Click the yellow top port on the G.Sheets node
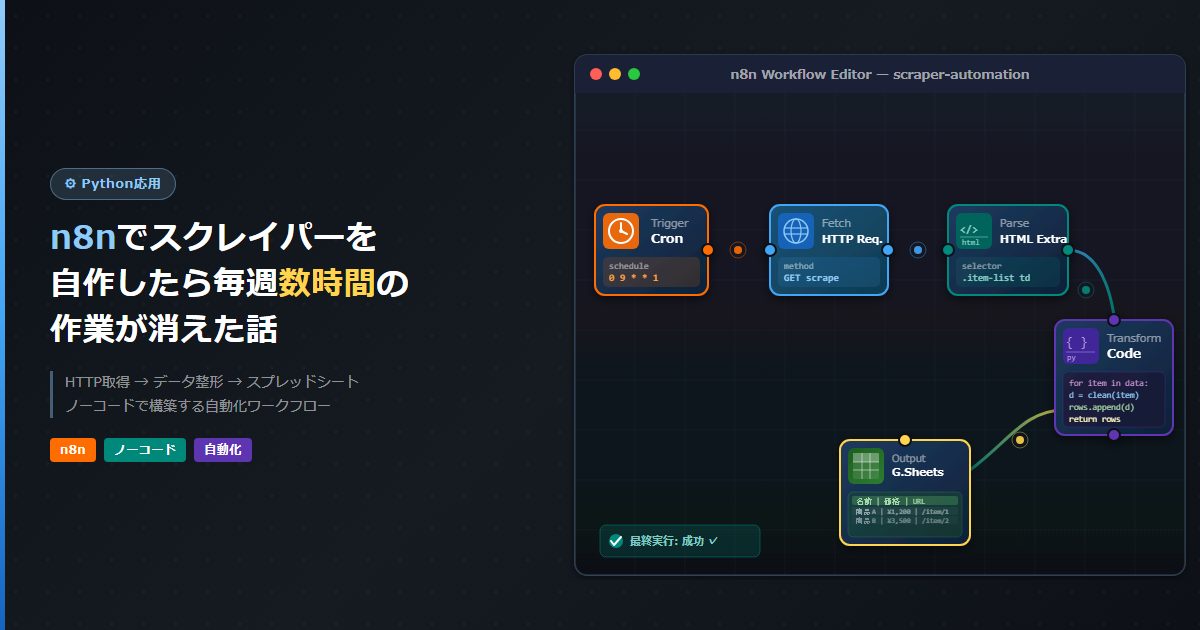 (x=905, y=440)
